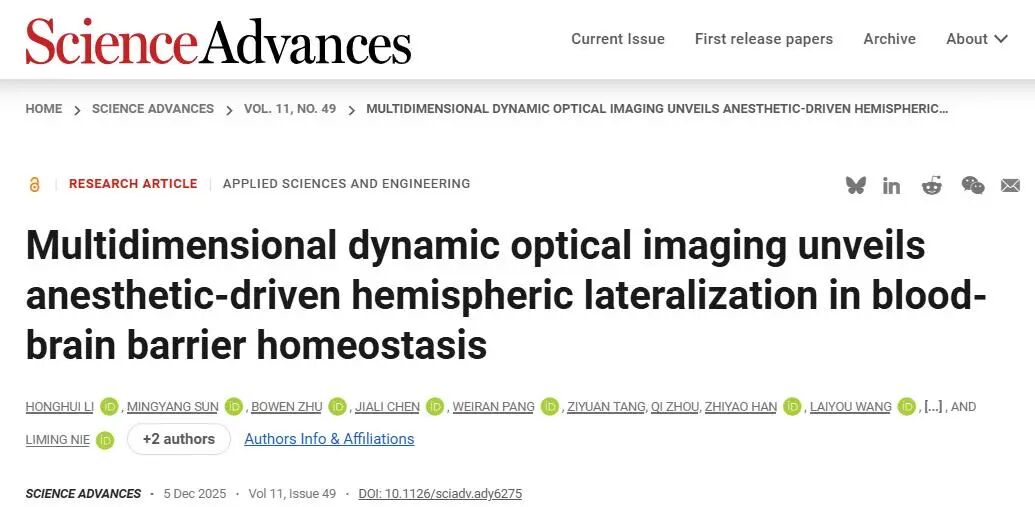Screen dimensions: 1035x507
Task: Open Current Issue menu item
Action: pyautogui.click(x=617, y=39)
